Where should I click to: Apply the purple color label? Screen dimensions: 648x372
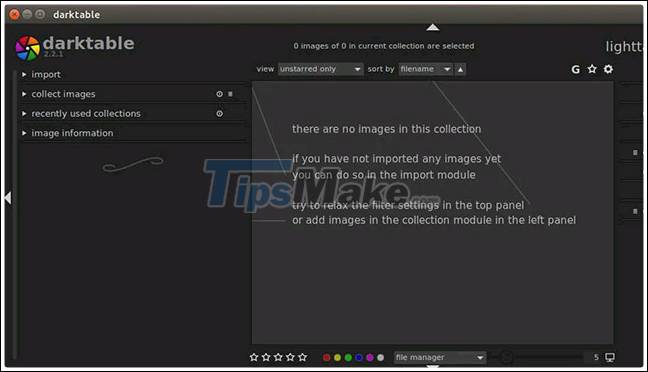click(x=370, y=358)
